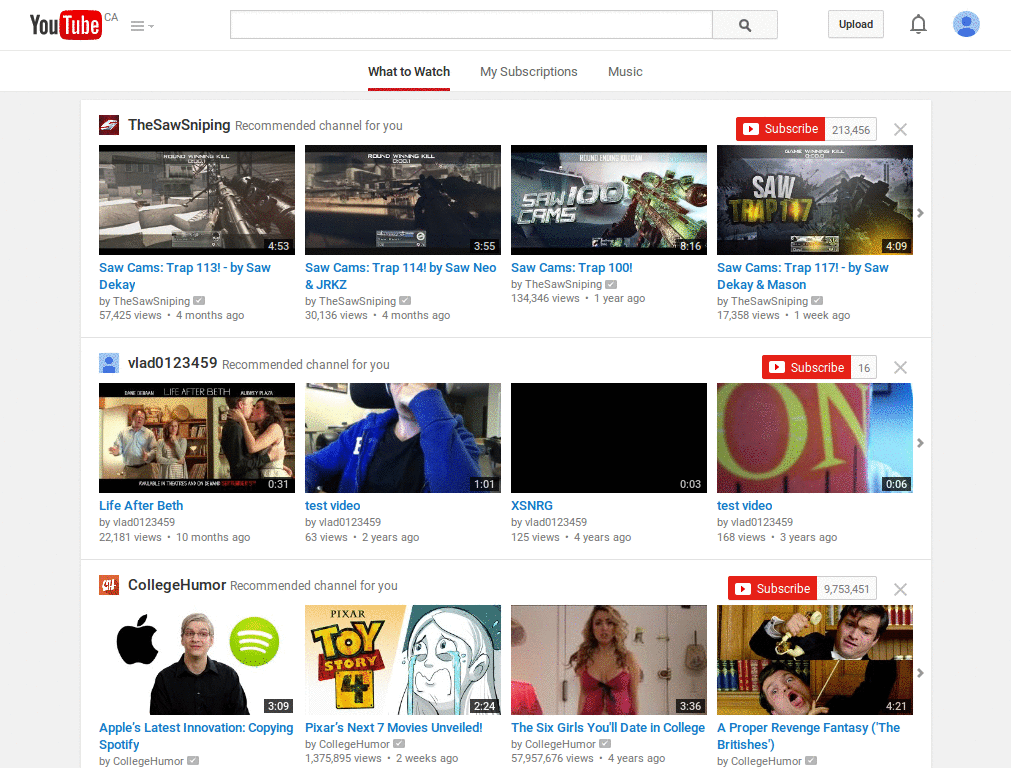The height and width of the screenshot is (768, 1024).
Task: Open 'Pixar's Next 7 Movies Unveiled!' title
Action: (x=394, y=728)
